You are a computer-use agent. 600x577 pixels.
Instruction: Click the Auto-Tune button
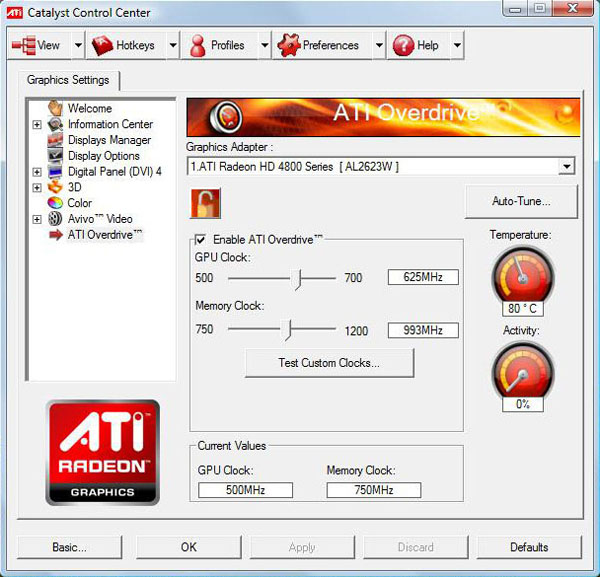[521, 201]
